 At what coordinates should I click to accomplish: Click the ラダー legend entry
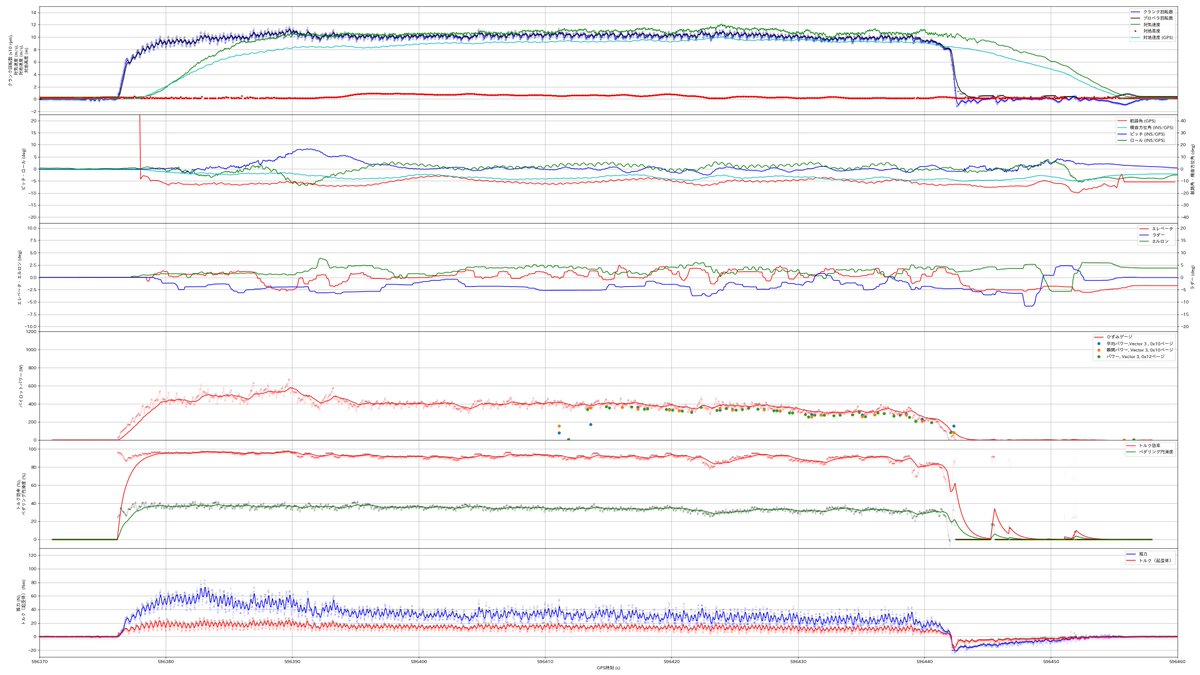click(x=1152, y=235)
